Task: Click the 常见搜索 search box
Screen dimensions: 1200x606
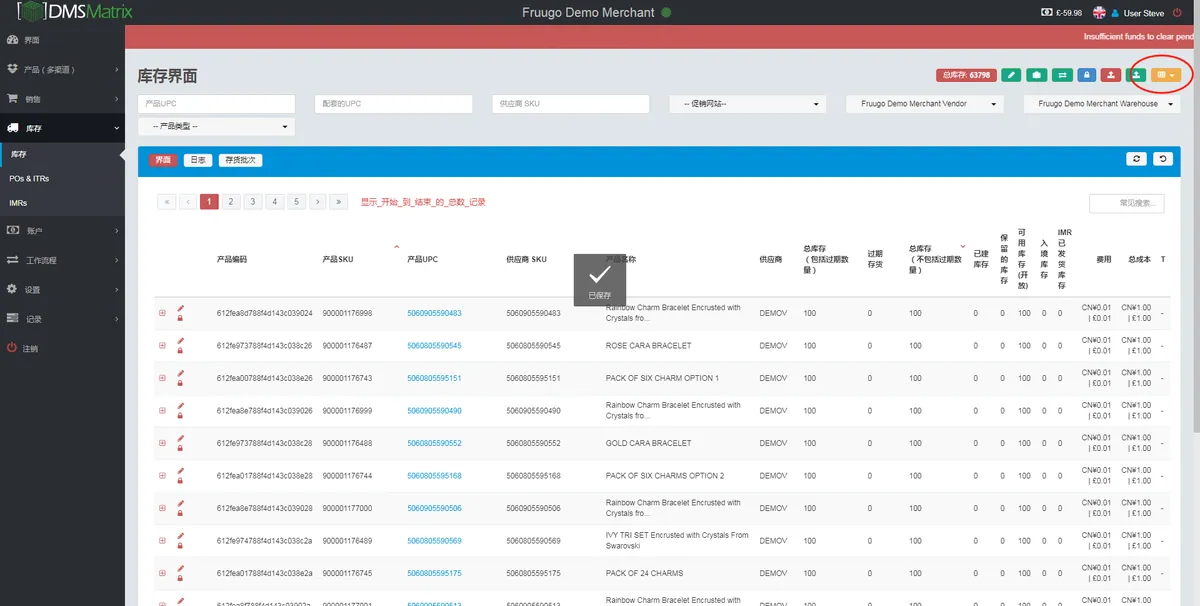Action: (x=1127, y=204)
